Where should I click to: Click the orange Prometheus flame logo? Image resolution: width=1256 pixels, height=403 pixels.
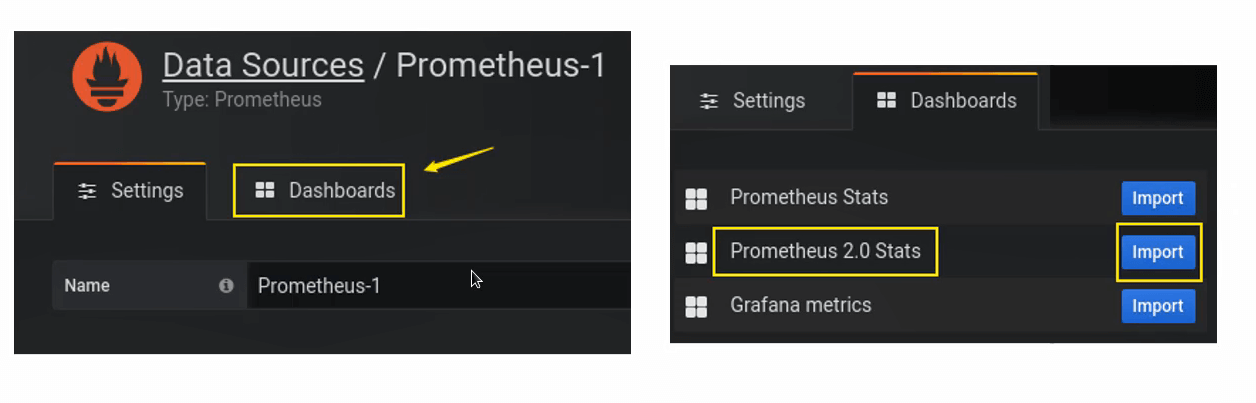pos(108,77)
